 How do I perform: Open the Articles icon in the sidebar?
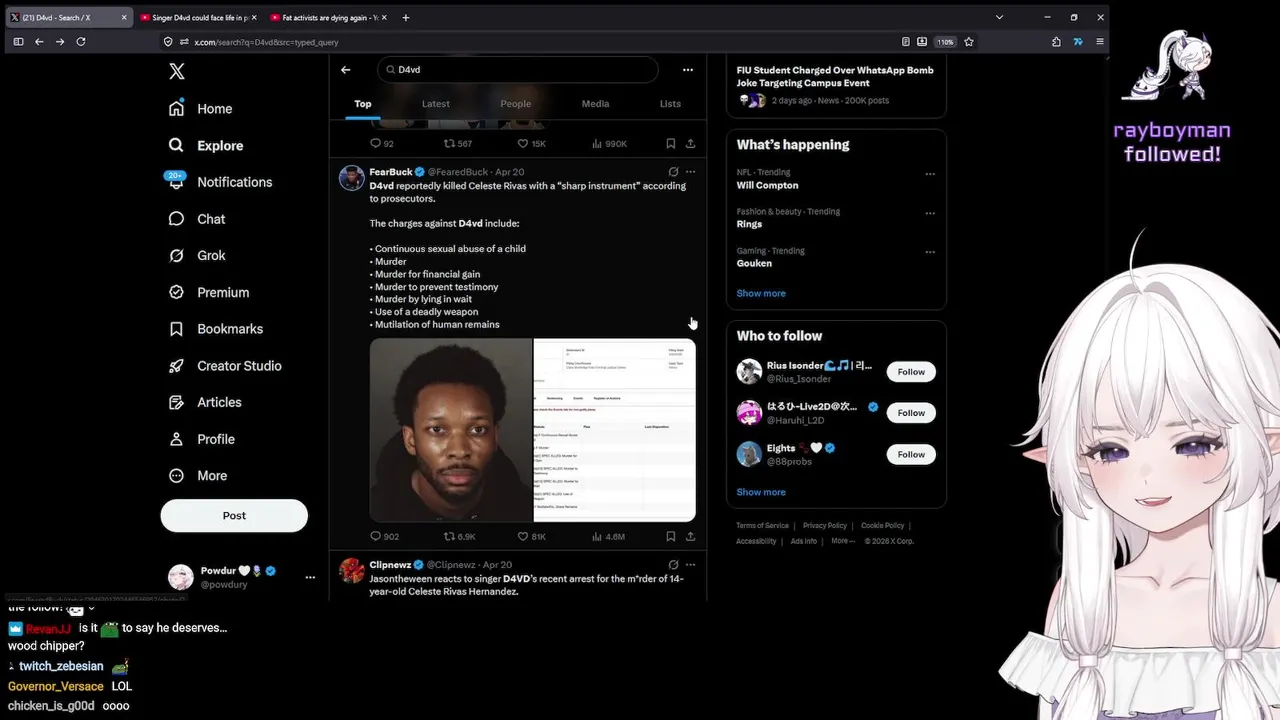(x=176, y=402)
